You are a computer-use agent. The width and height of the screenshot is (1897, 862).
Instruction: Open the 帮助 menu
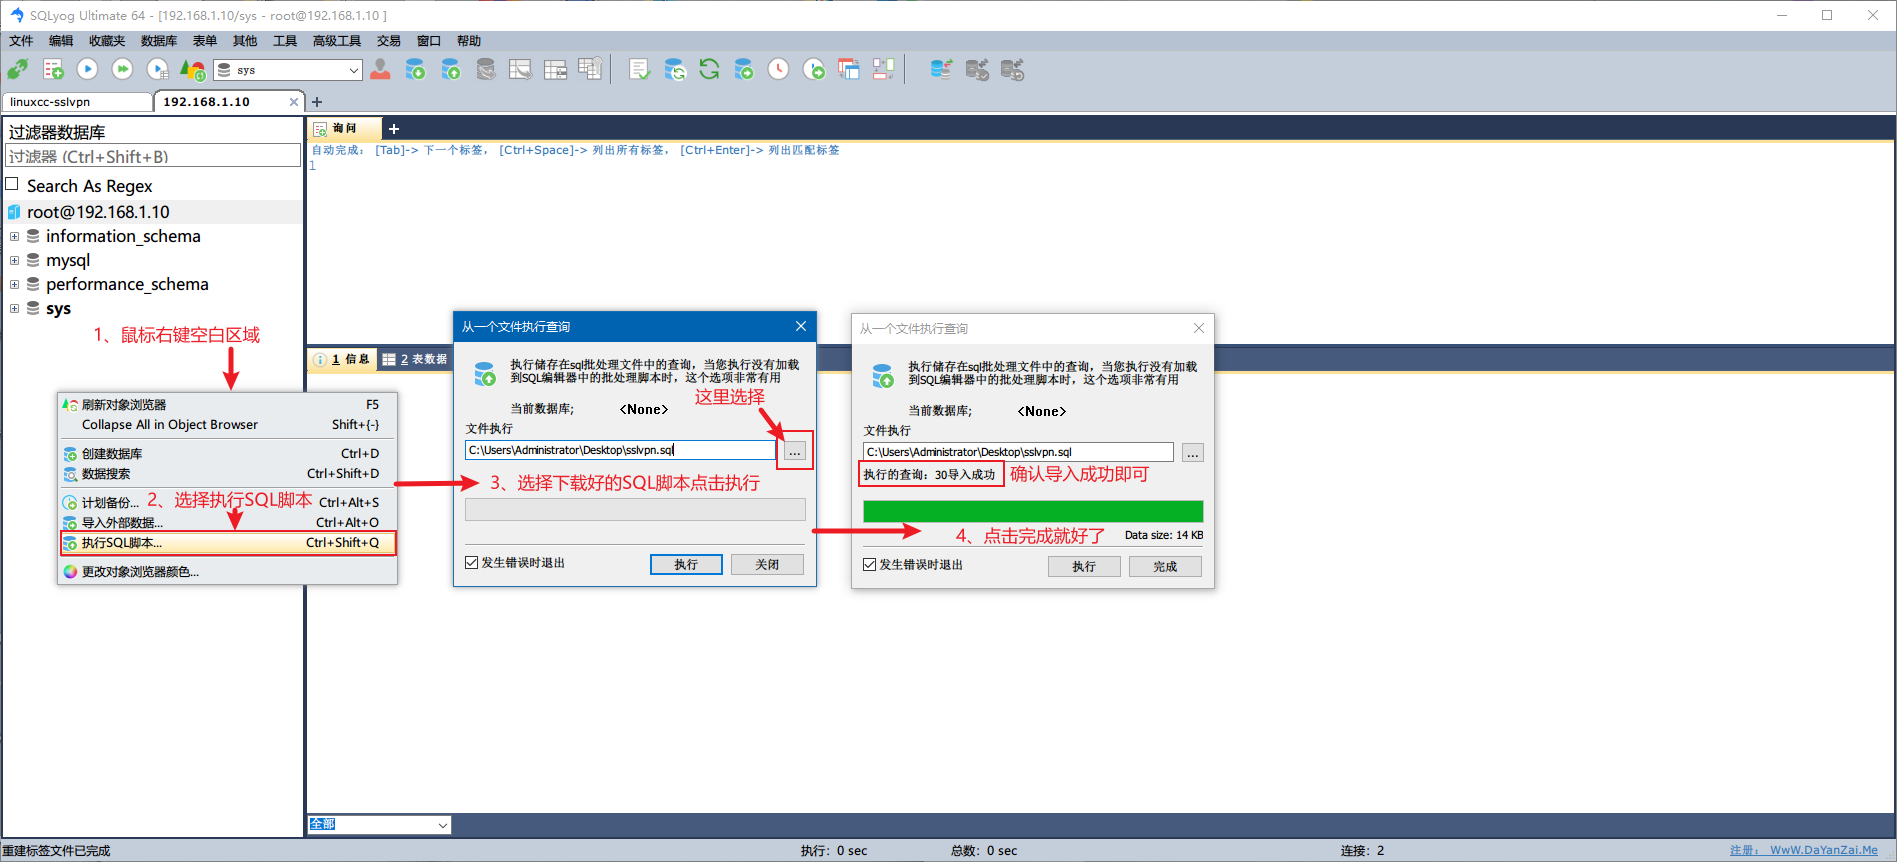coord(469,41)
